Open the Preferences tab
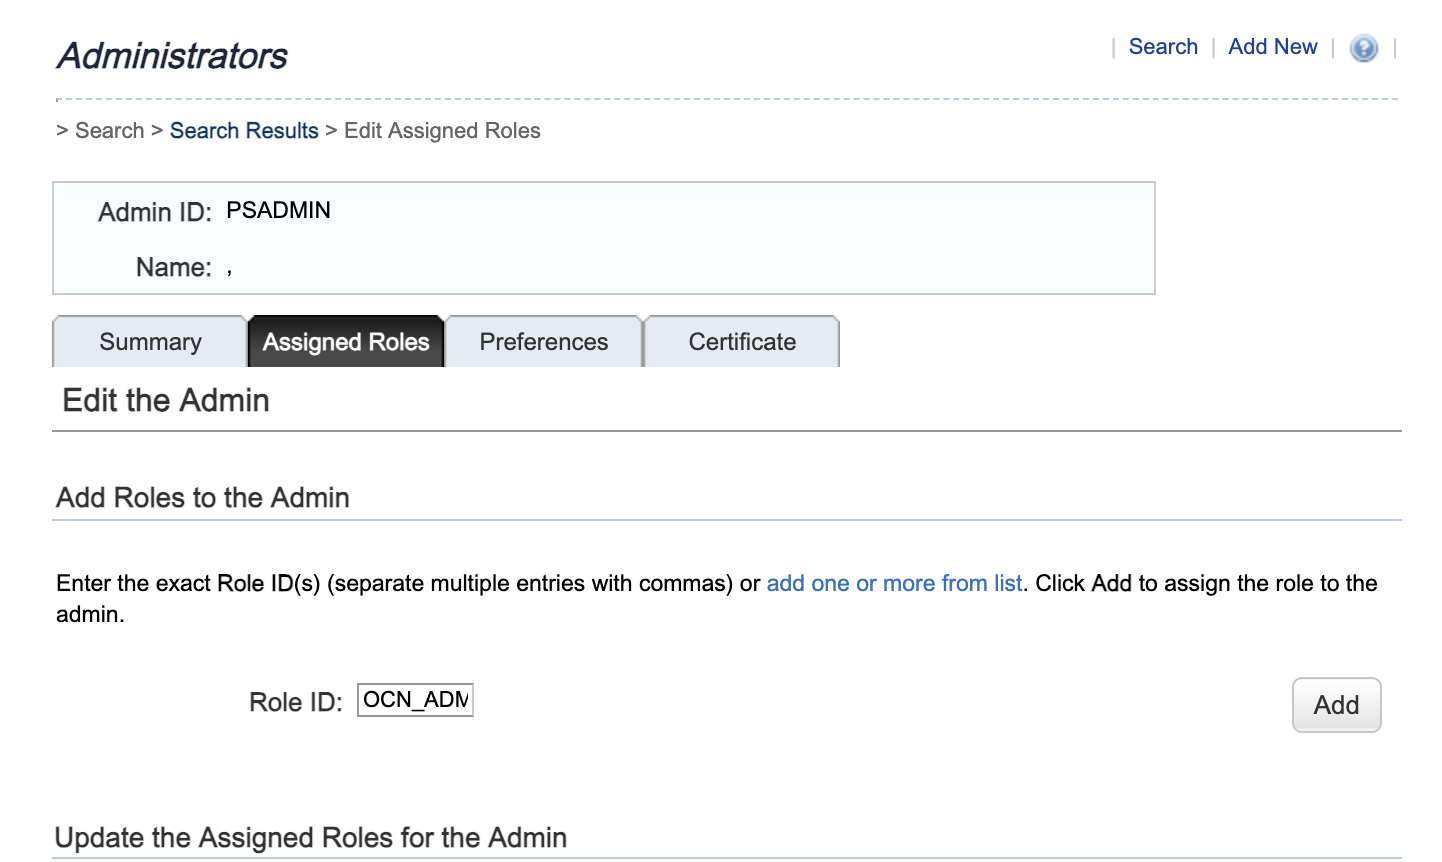The height and width of the screenshot is (862, 1442). 543,341
